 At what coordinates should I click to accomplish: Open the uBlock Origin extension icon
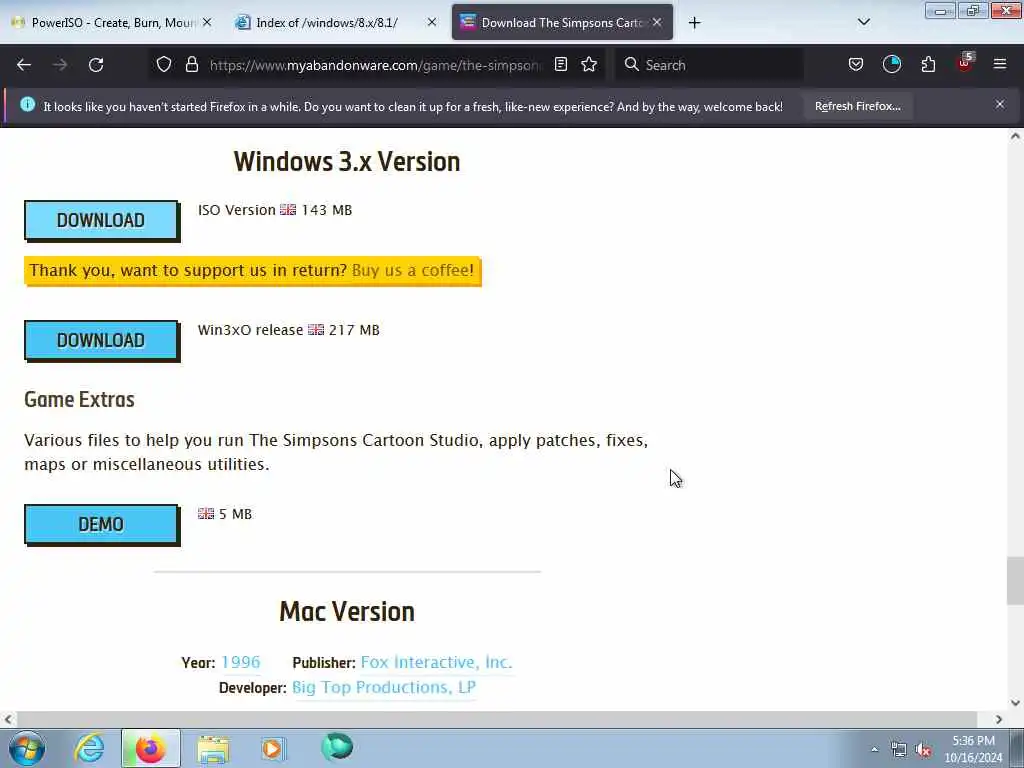(965, 63)
